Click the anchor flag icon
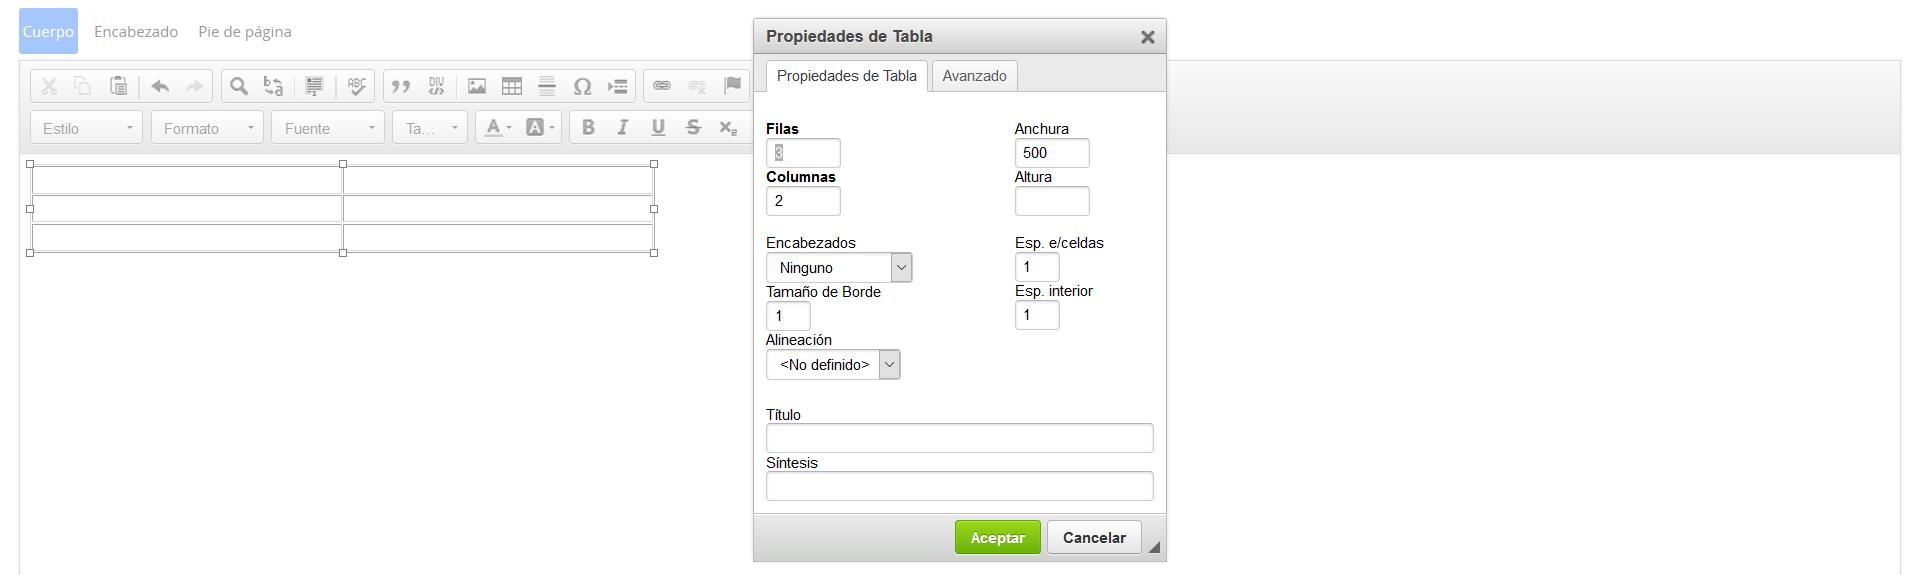Viewport: 1908px width, 575px height. point(732,86)
